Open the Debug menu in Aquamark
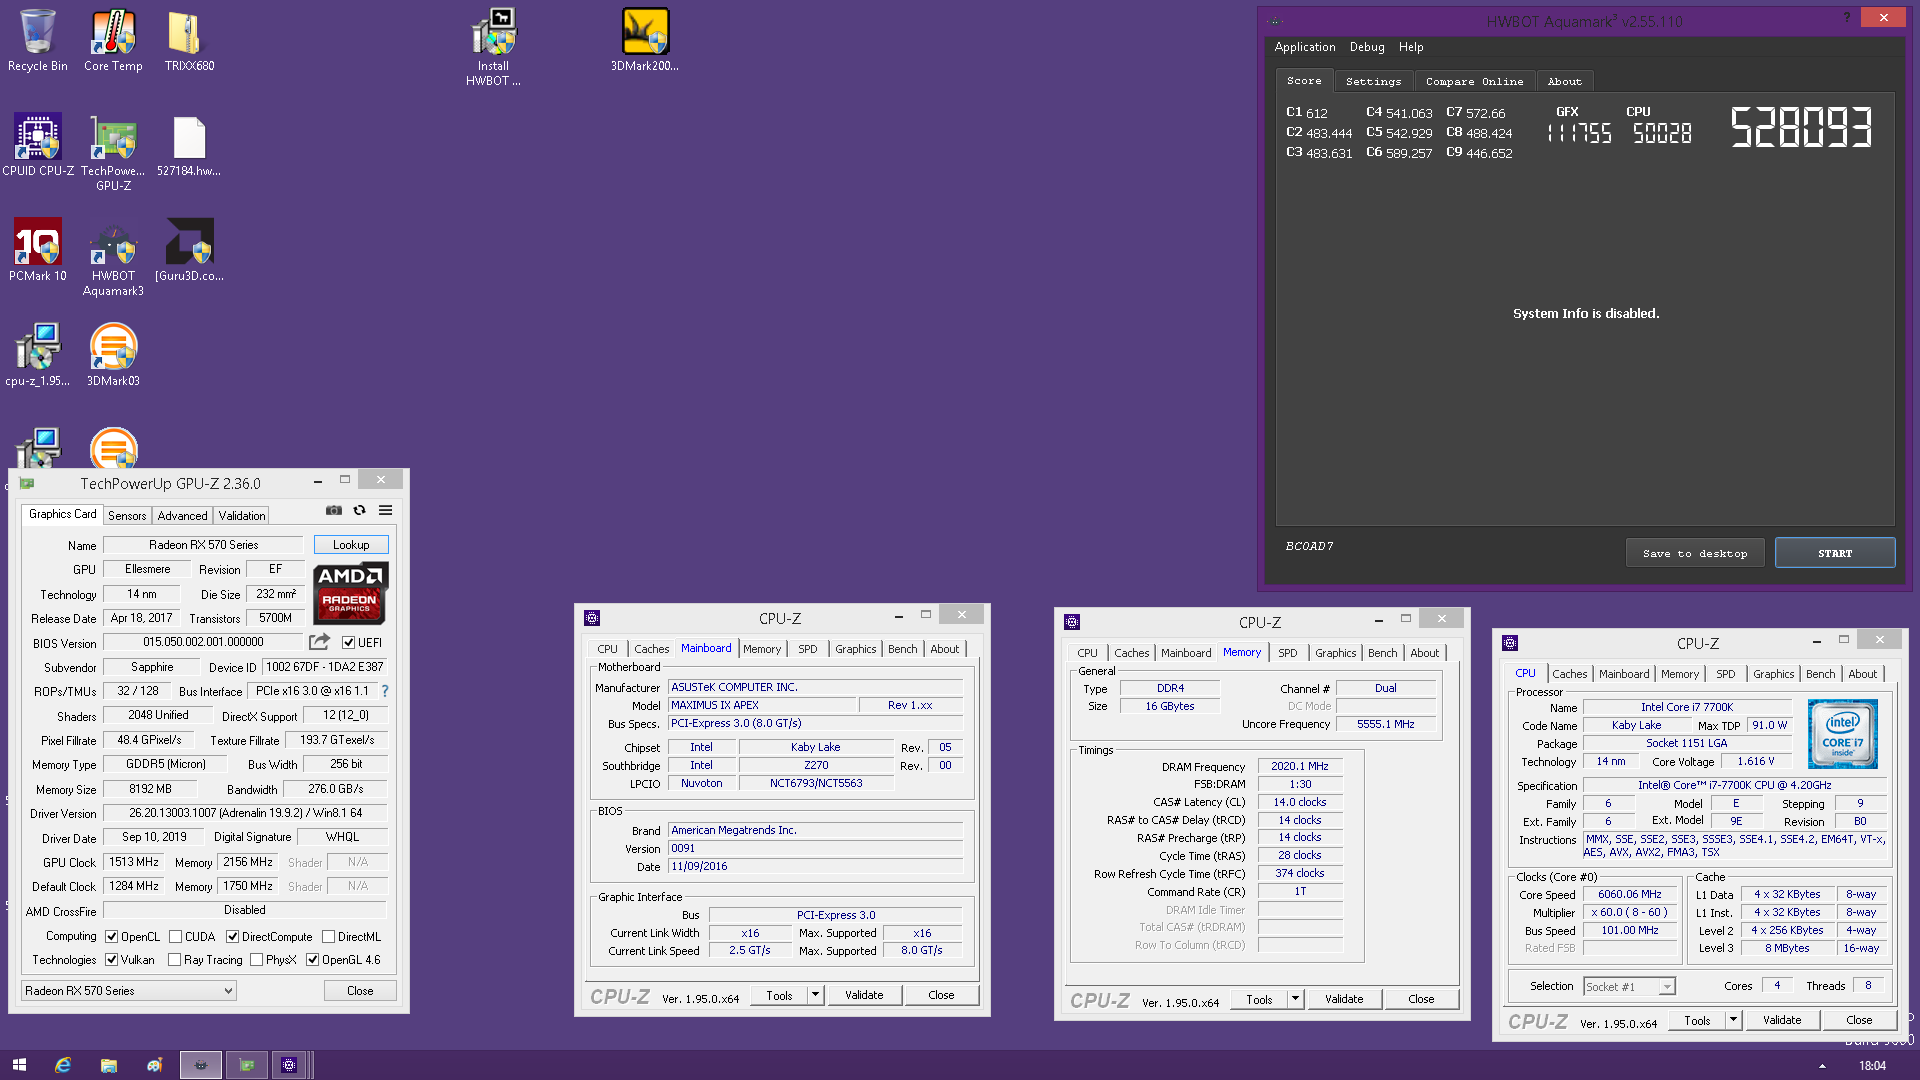The height and width of the screenshot is (1080, 1920). tap(1367, 47)
